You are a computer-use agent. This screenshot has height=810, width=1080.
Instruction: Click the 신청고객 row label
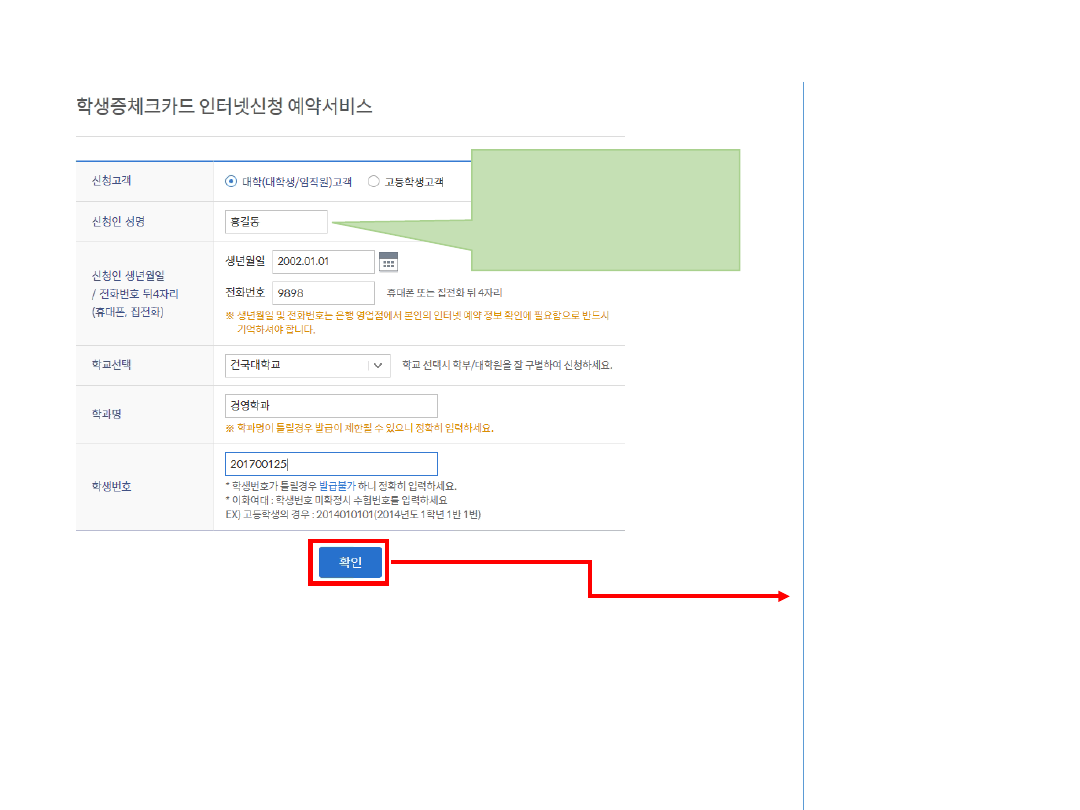(111, 181)
